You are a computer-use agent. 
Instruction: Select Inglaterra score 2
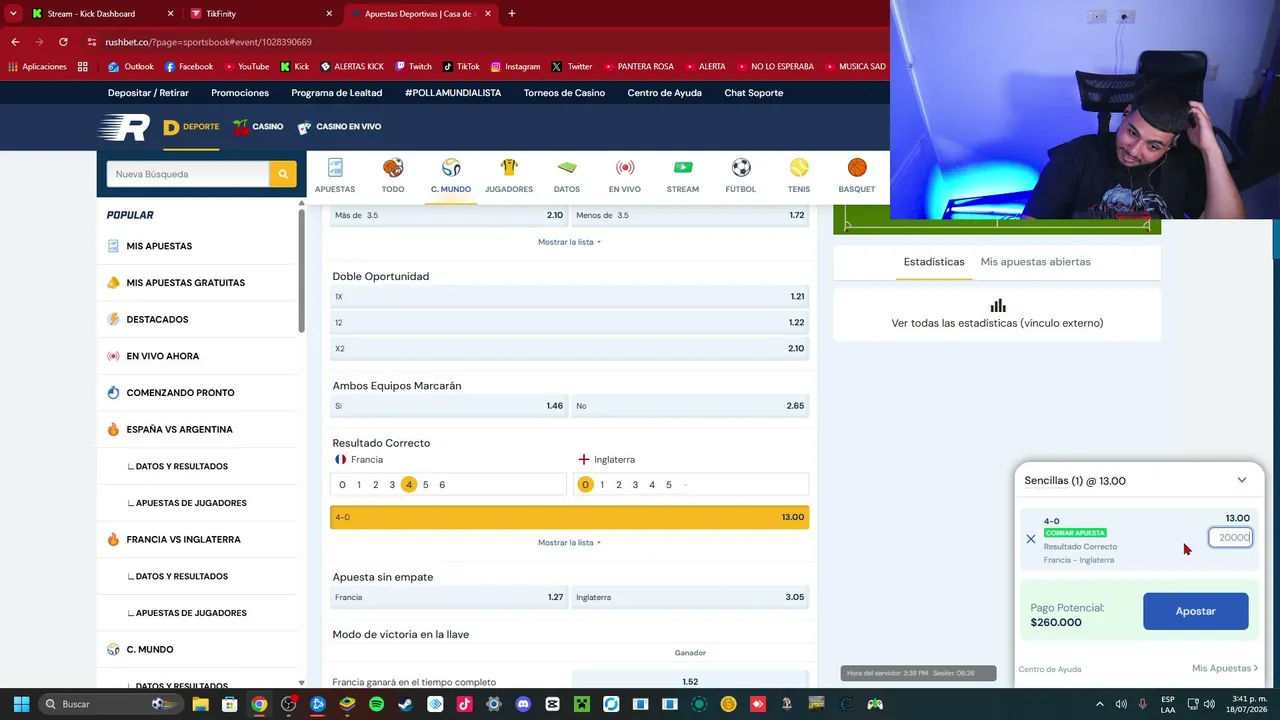(619, 485)
